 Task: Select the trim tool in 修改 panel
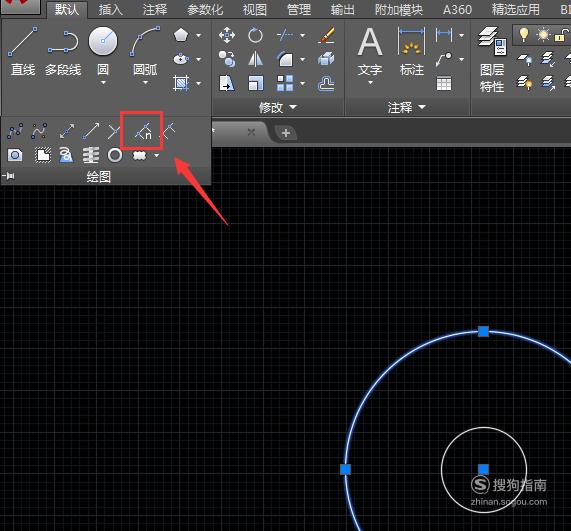pos(285,35)
